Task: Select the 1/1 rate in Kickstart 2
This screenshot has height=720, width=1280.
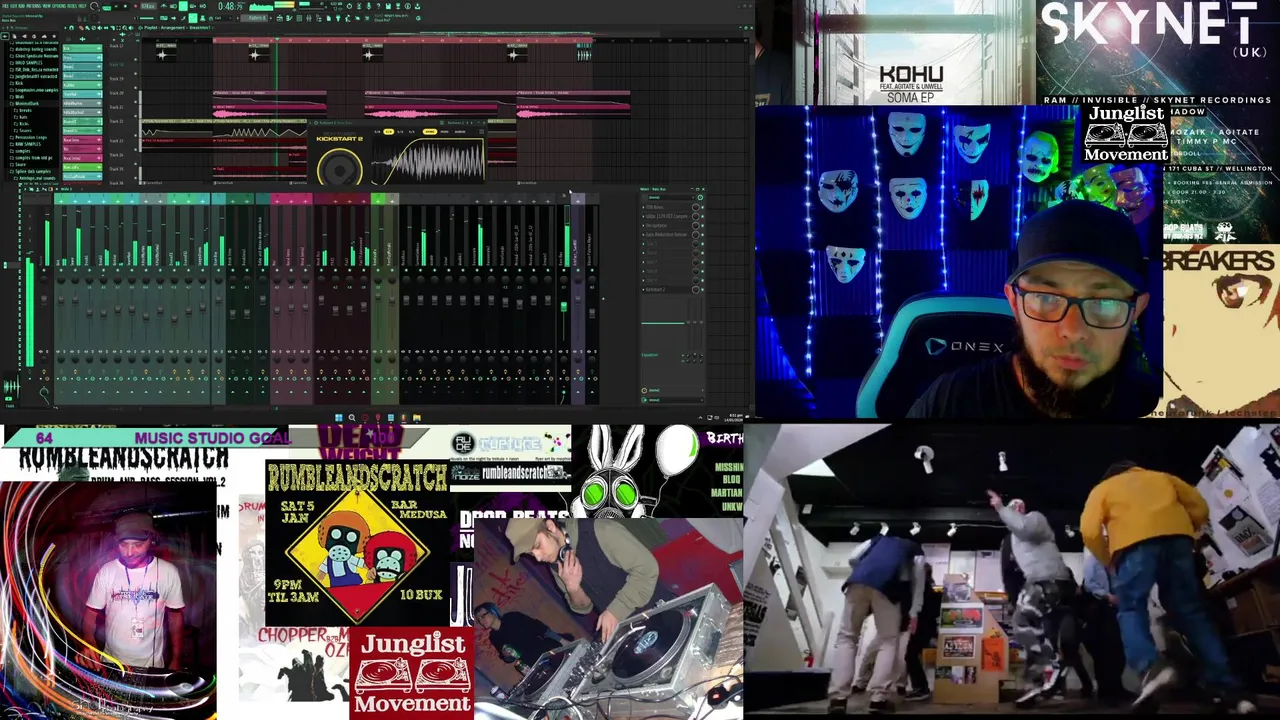Action: [x=412, y=132]
